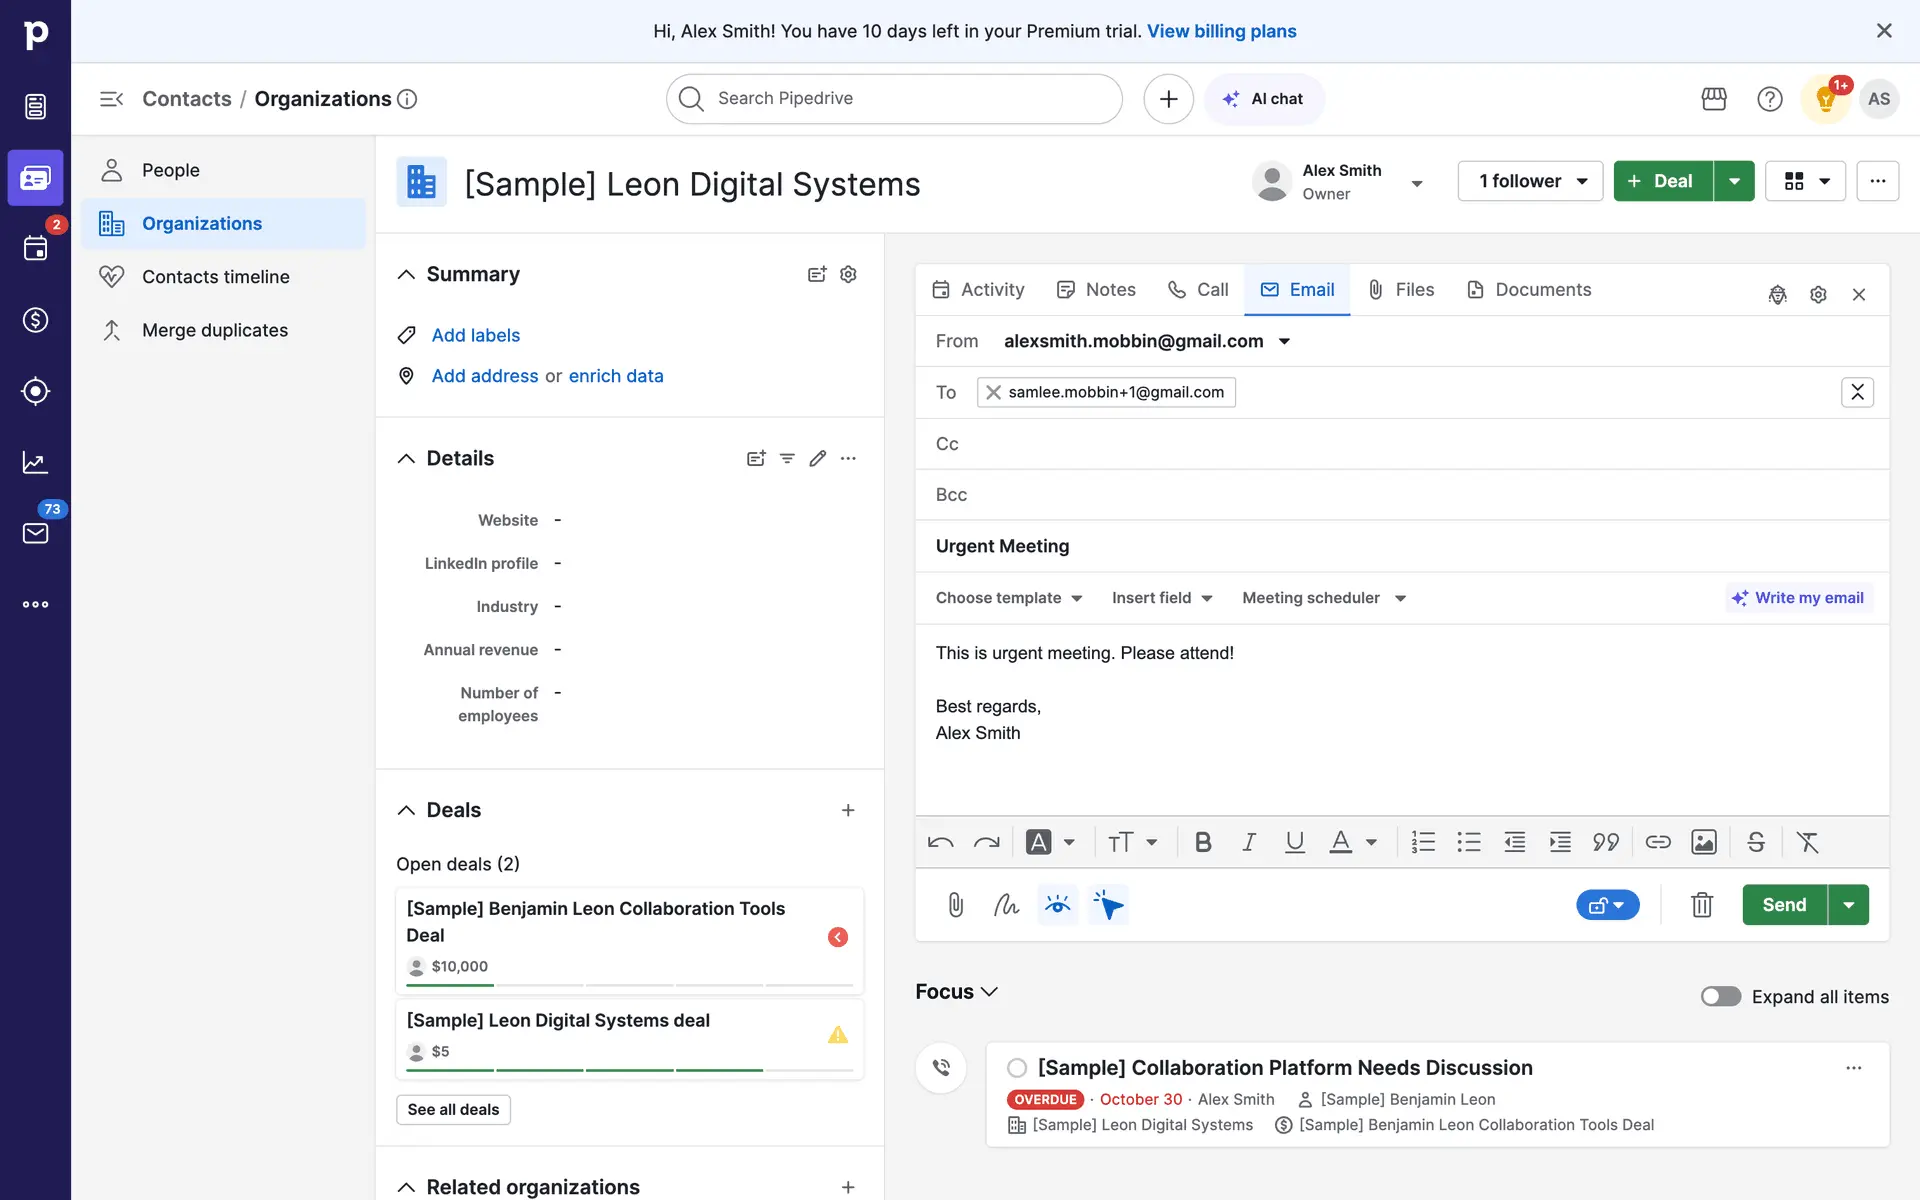The image size is (1920, 1200).
Task: Toggle link click tracking cursor icon
Action: (1108, 905)
